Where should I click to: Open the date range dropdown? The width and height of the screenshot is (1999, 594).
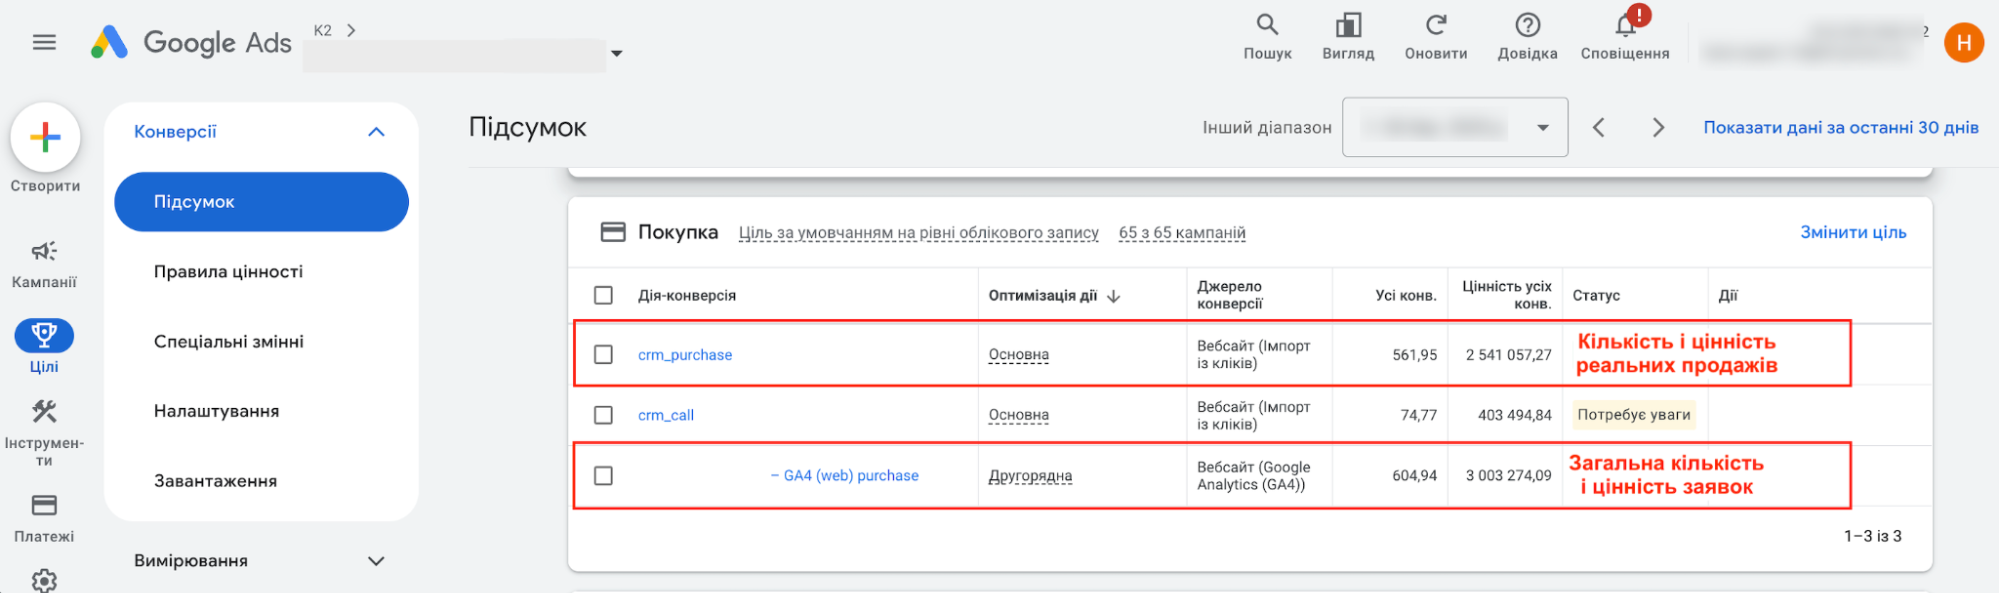click(x=1454, y=127)
